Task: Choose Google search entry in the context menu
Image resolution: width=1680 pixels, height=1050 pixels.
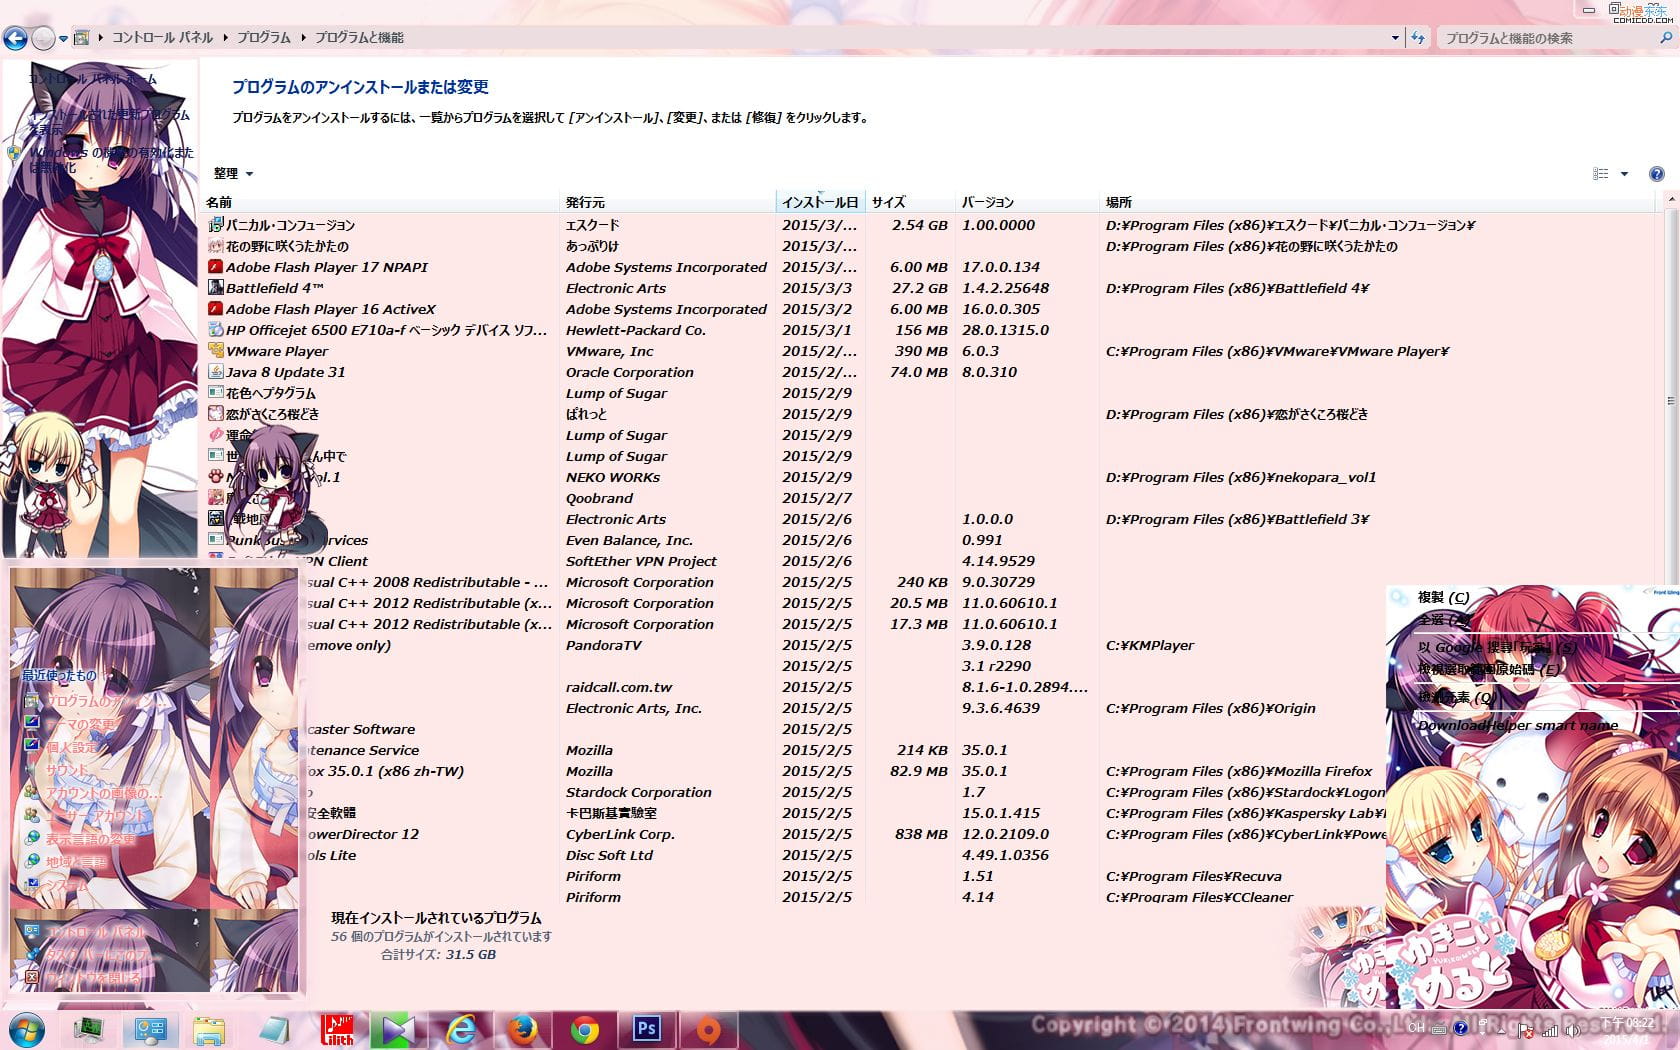Action: click(1497, 647)
